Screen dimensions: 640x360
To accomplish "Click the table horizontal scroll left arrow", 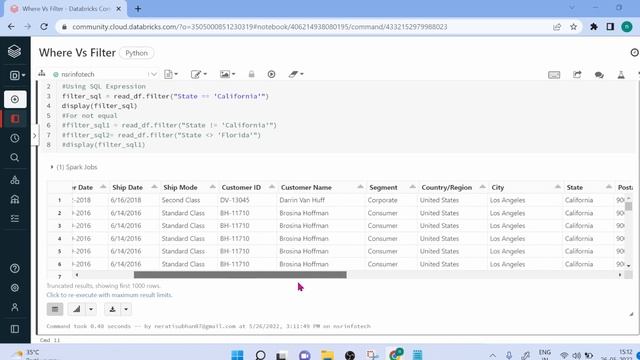I will [x=76, y=275].
